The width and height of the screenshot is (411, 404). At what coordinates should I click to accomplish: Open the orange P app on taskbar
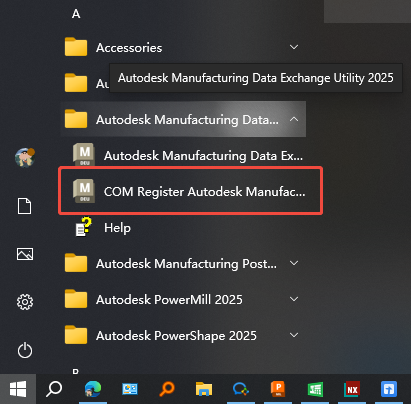coord(278,389)
